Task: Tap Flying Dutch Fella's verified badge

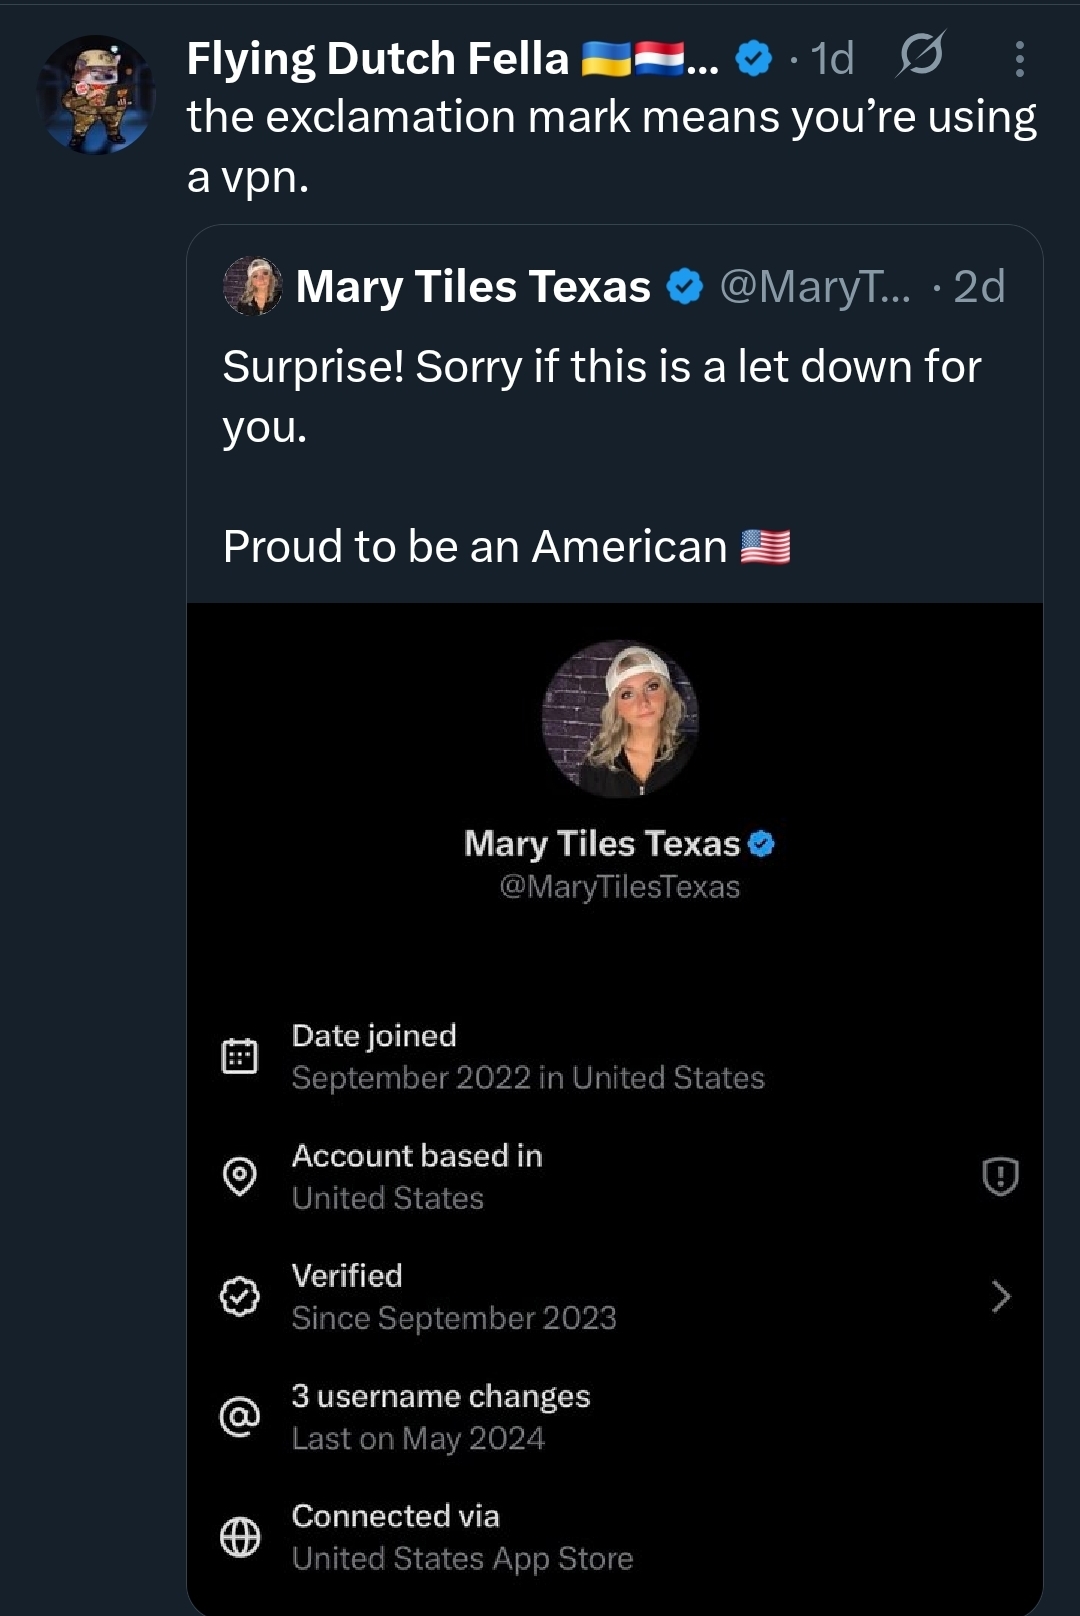Action: coord(753,59)
